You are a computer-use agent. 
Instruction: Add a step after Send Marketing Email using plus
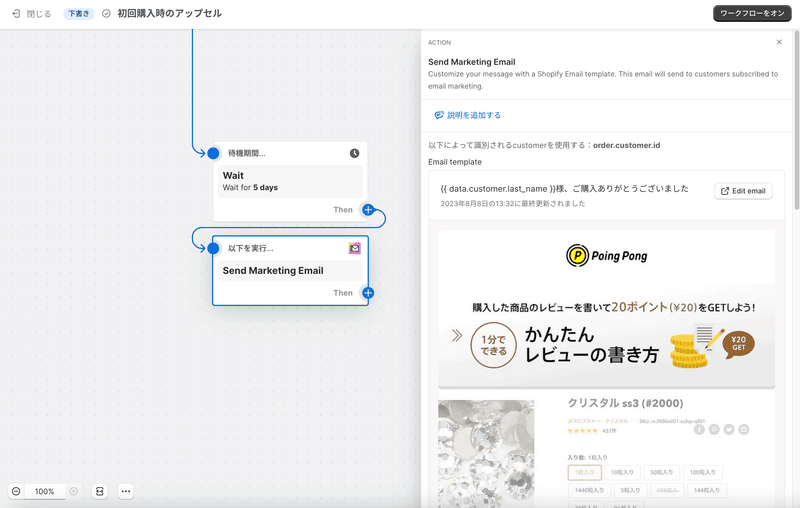tap(368, 293)
